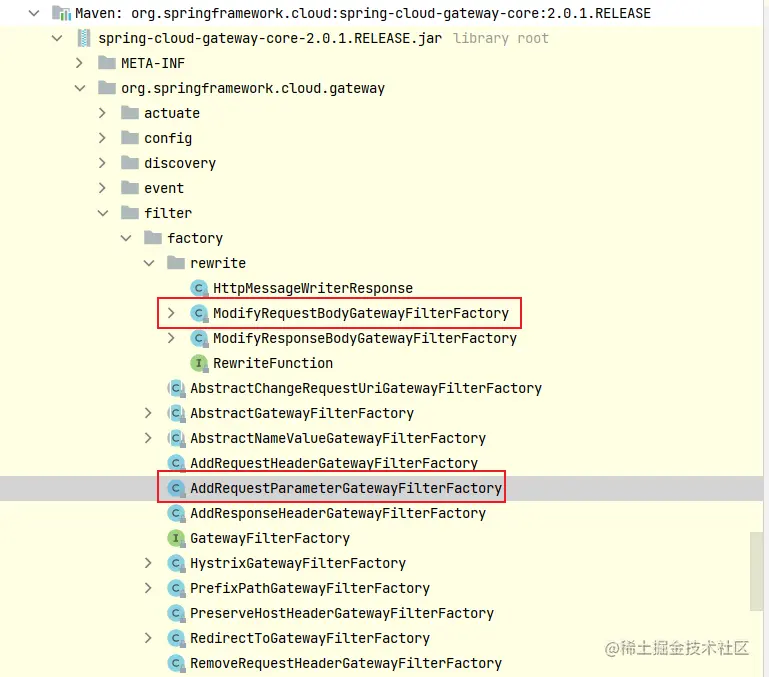Collapse spring-cloud-gateway-core-2.0.1.RELEASE.jar node
This screenshot has width=769, height=677.
coord(57,38)
